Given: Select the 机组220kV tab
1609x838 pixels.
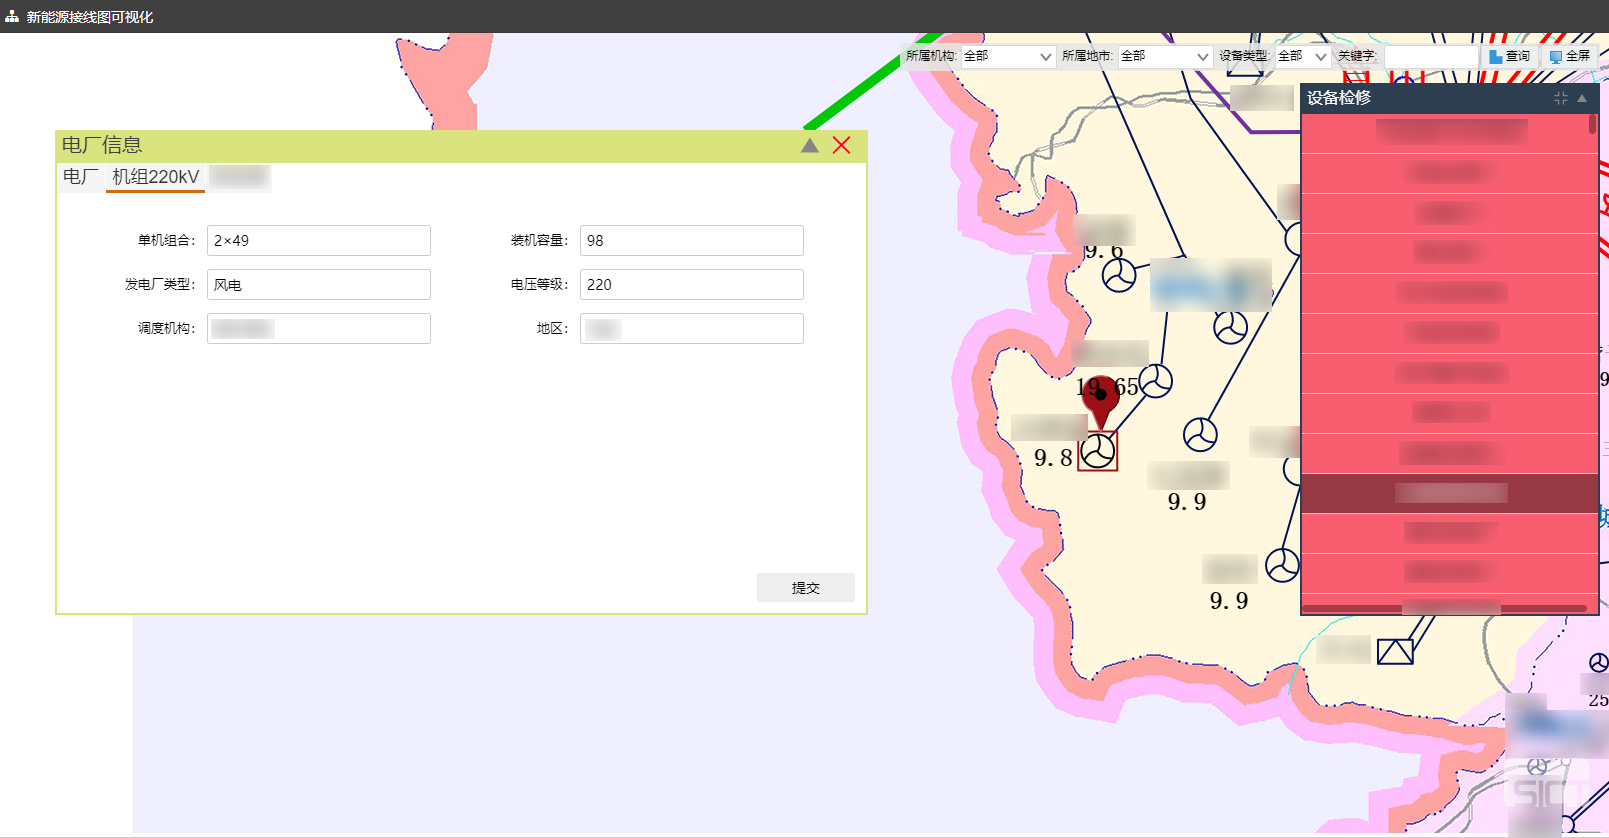Looking at the screenshot, I should coord(155,177).
